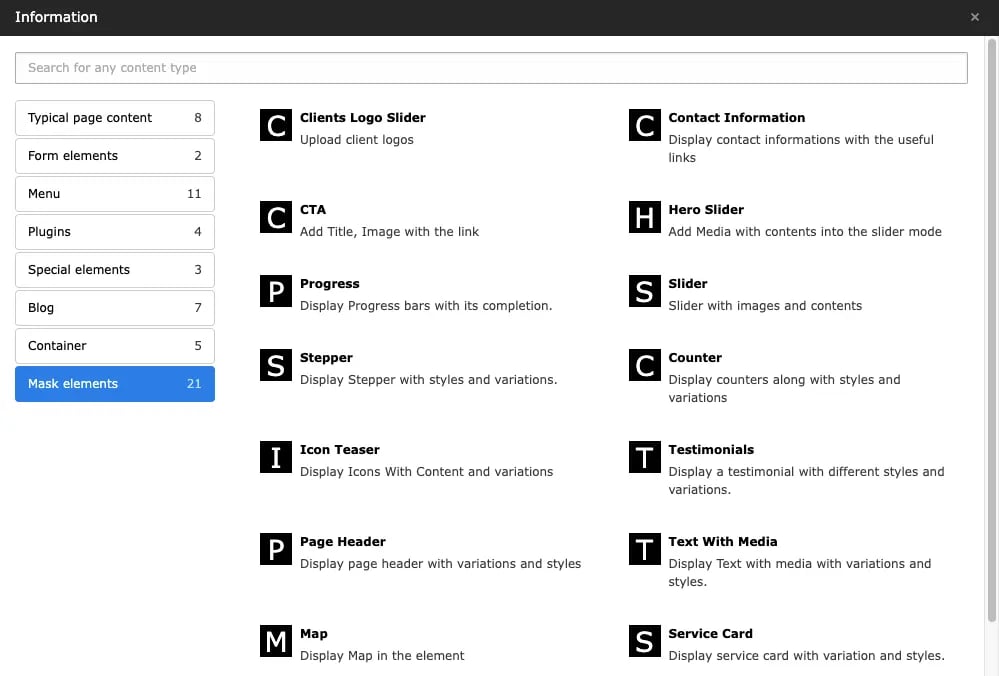Click 'Add Media with contents into the slider mode'

coord(805,232)
